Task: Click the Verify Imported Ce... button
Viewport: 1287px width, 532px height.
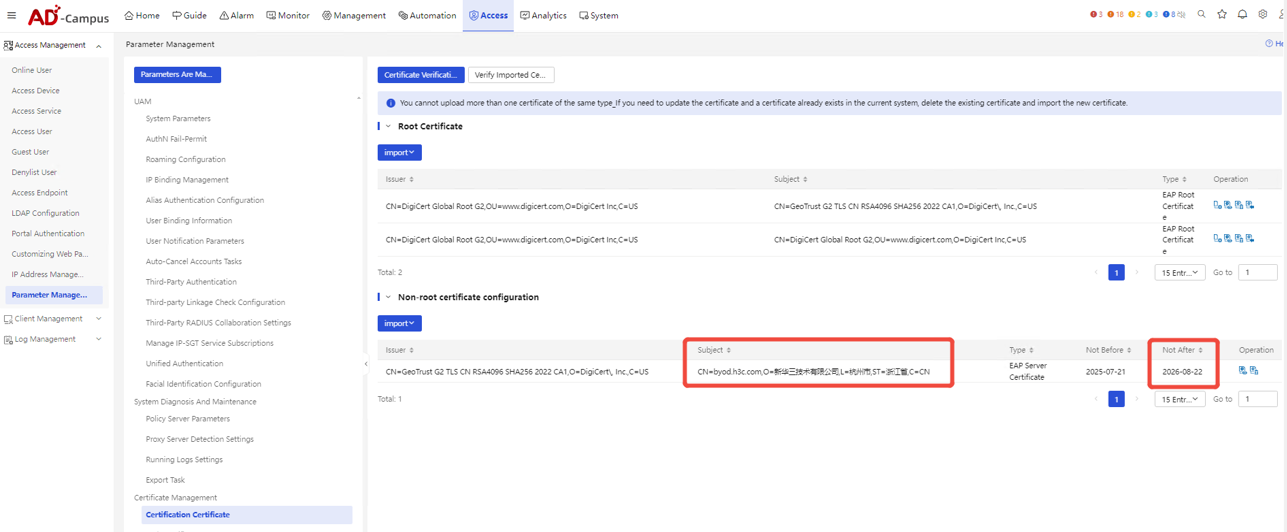Action: (511, 75)
